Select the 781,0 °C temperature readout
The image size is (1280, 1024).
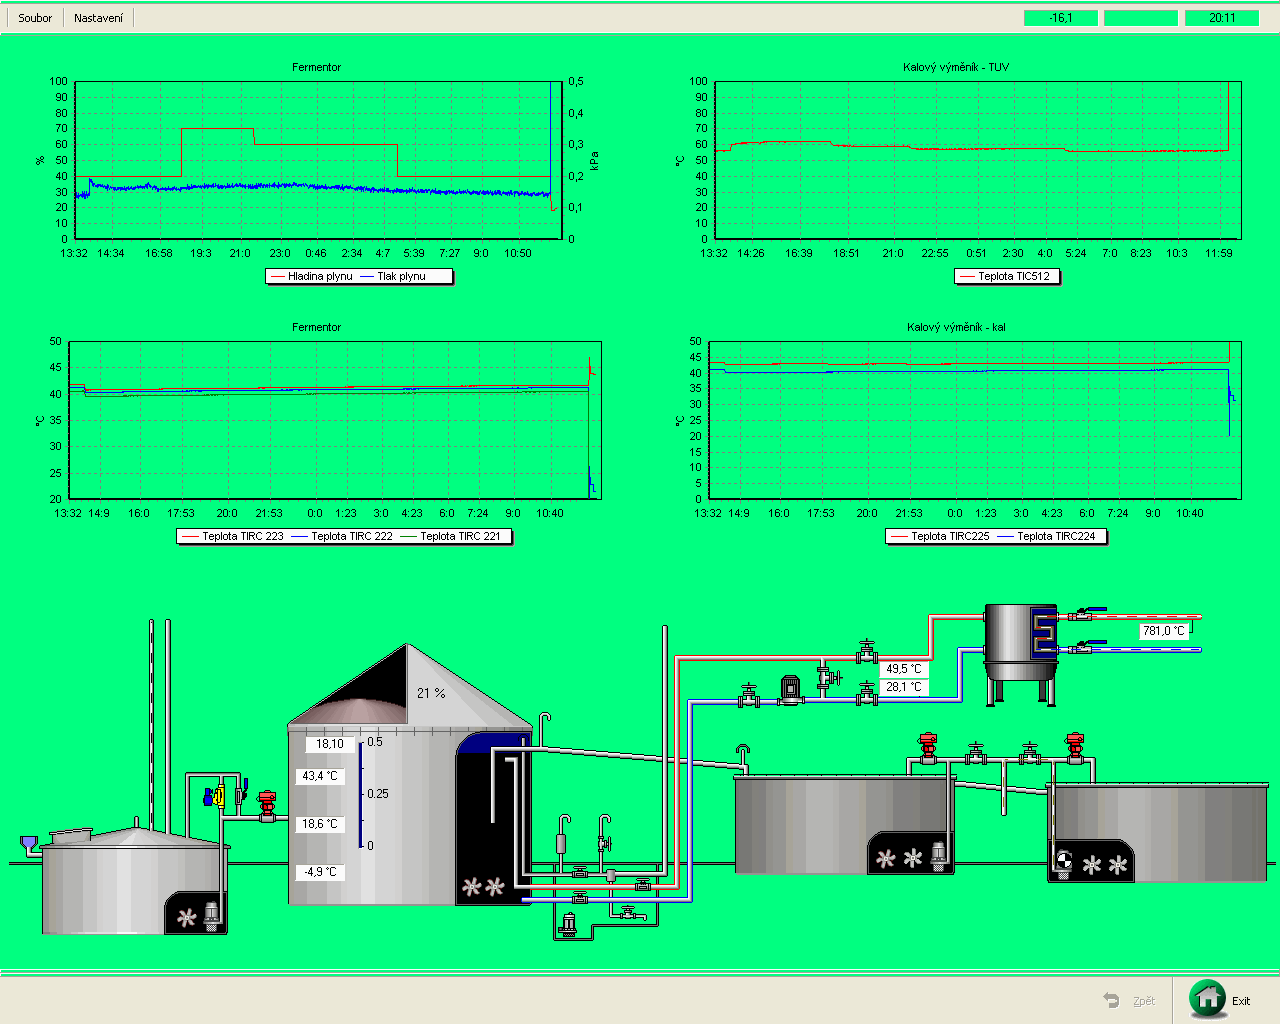tap(1163, 631)
